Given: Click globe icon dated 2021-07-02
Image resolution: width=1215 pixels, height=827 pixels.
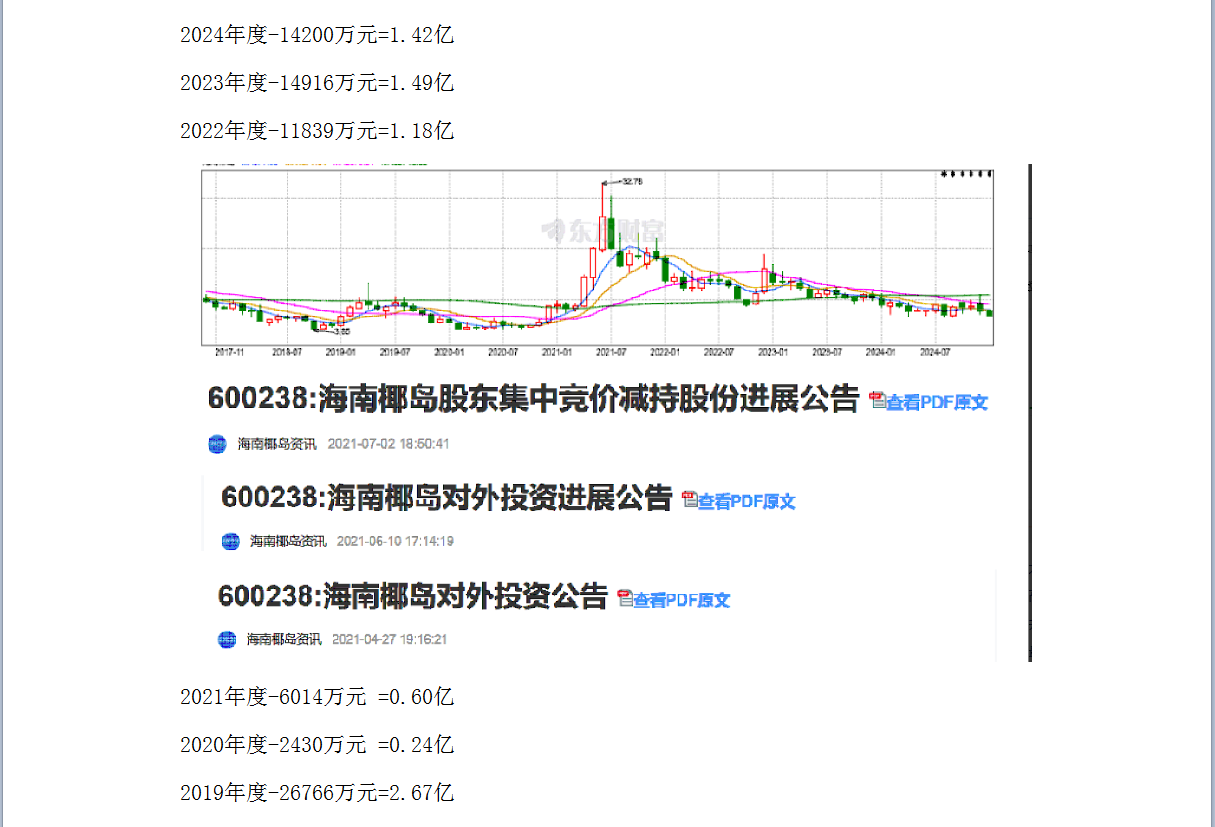Looking at the screenshot, I should coord(218,444).
